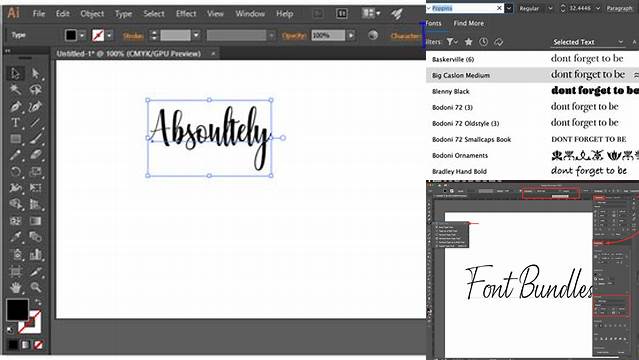Select the Mesh tool

tap(15, 221)
